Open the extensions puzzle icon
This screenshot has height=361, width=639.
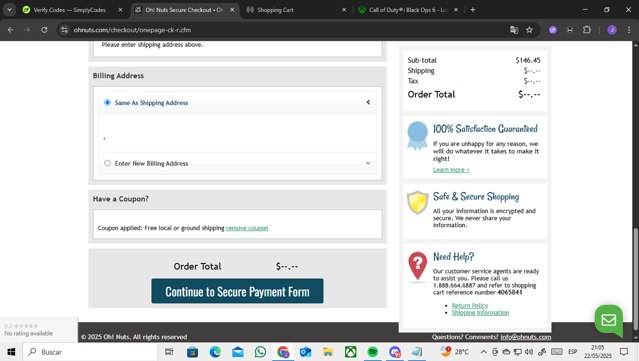tap(587, 30)
